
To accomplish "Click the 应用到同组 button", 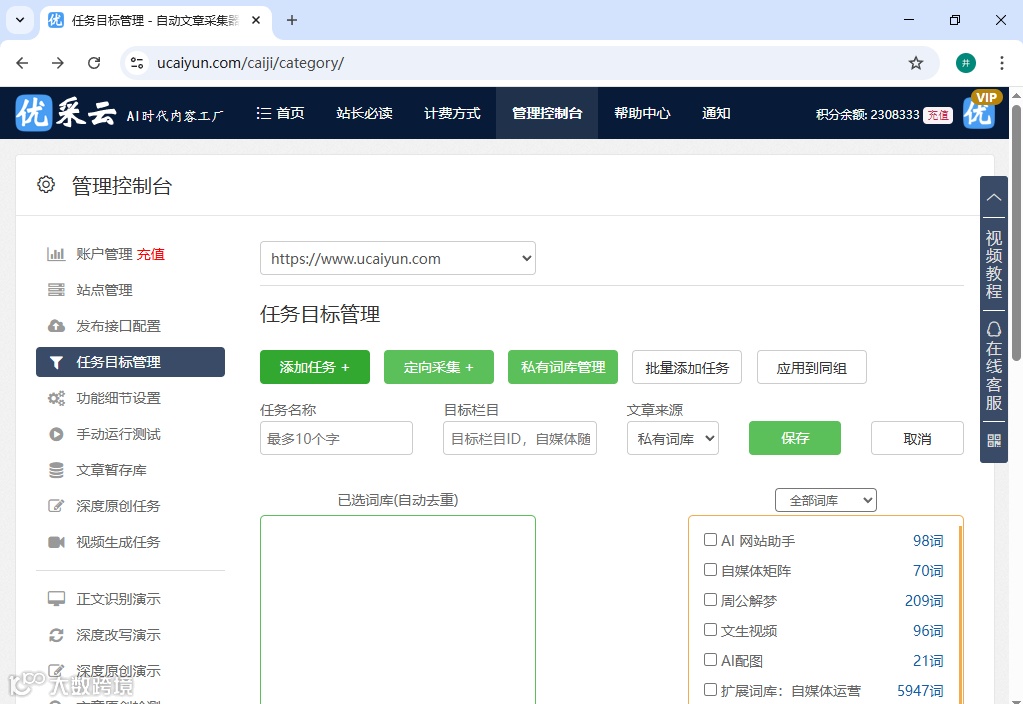I will pos(812,367).
